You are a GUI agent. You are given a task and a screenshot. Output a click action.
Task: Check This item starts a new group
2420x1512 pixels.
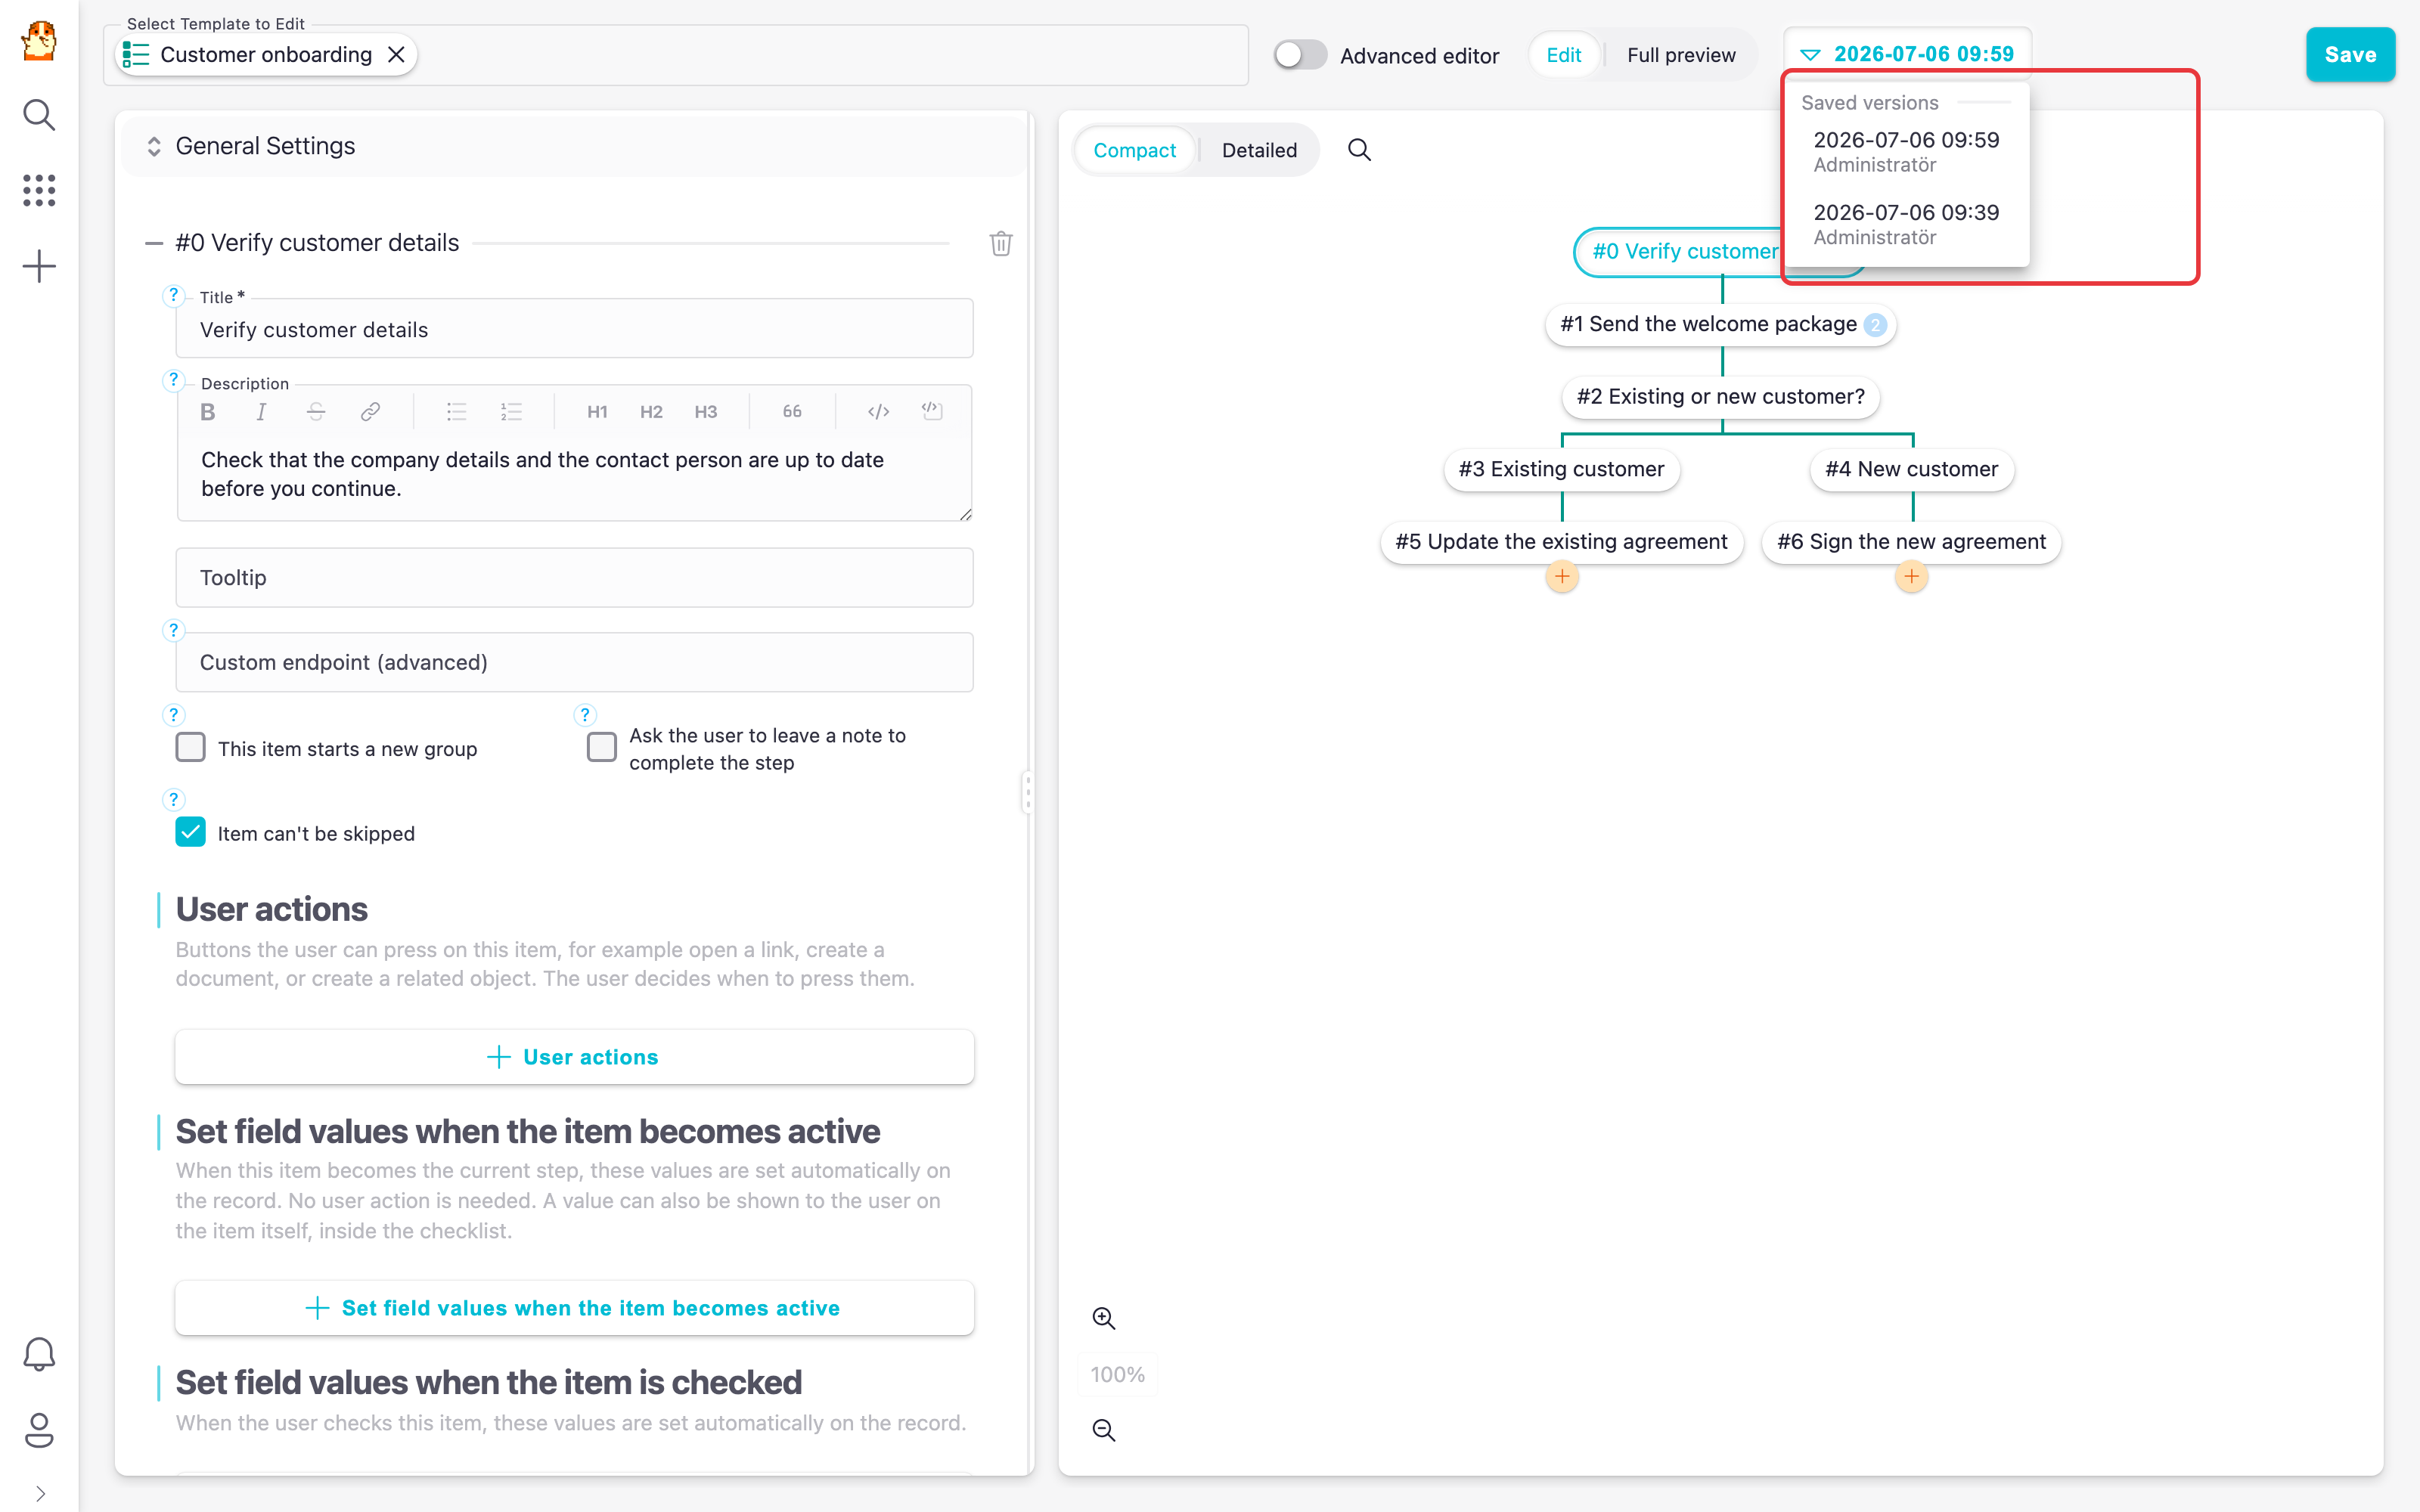tap(191, 747)
